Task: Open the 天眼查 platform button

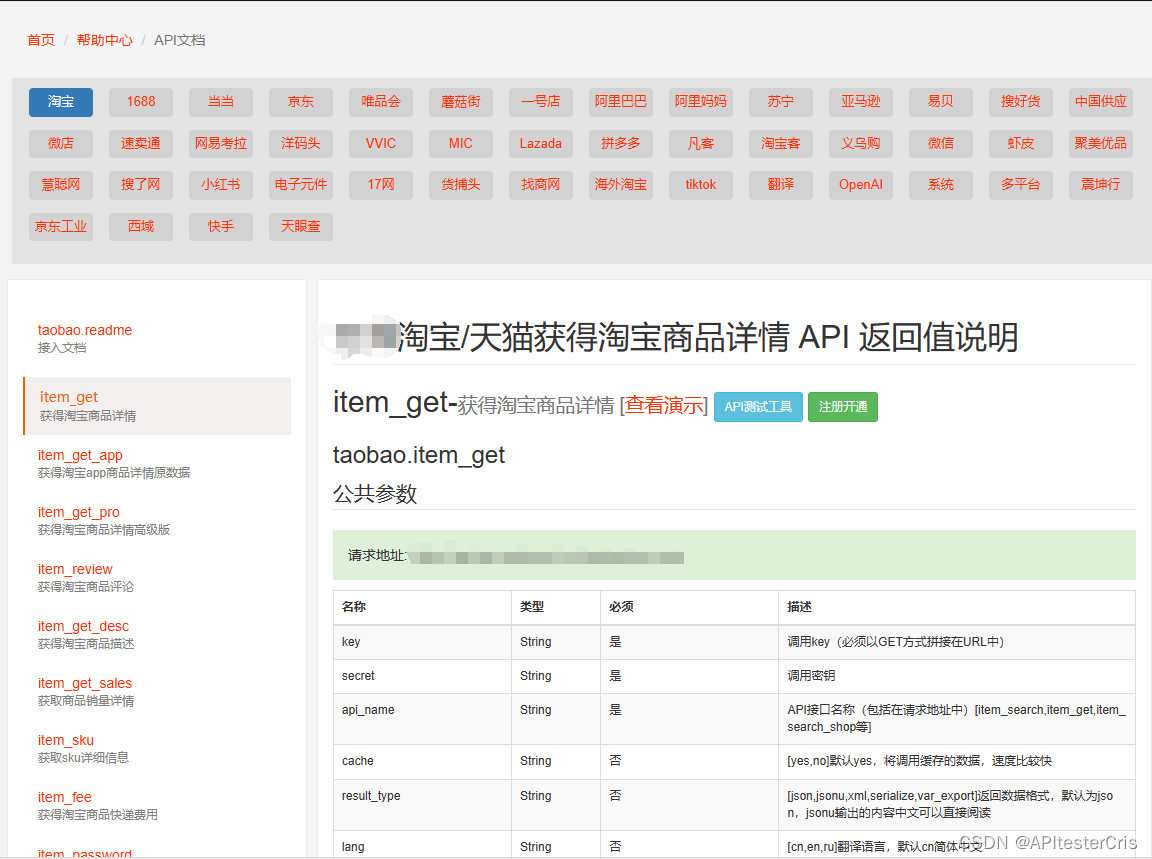Action: (x=300, y=227)
